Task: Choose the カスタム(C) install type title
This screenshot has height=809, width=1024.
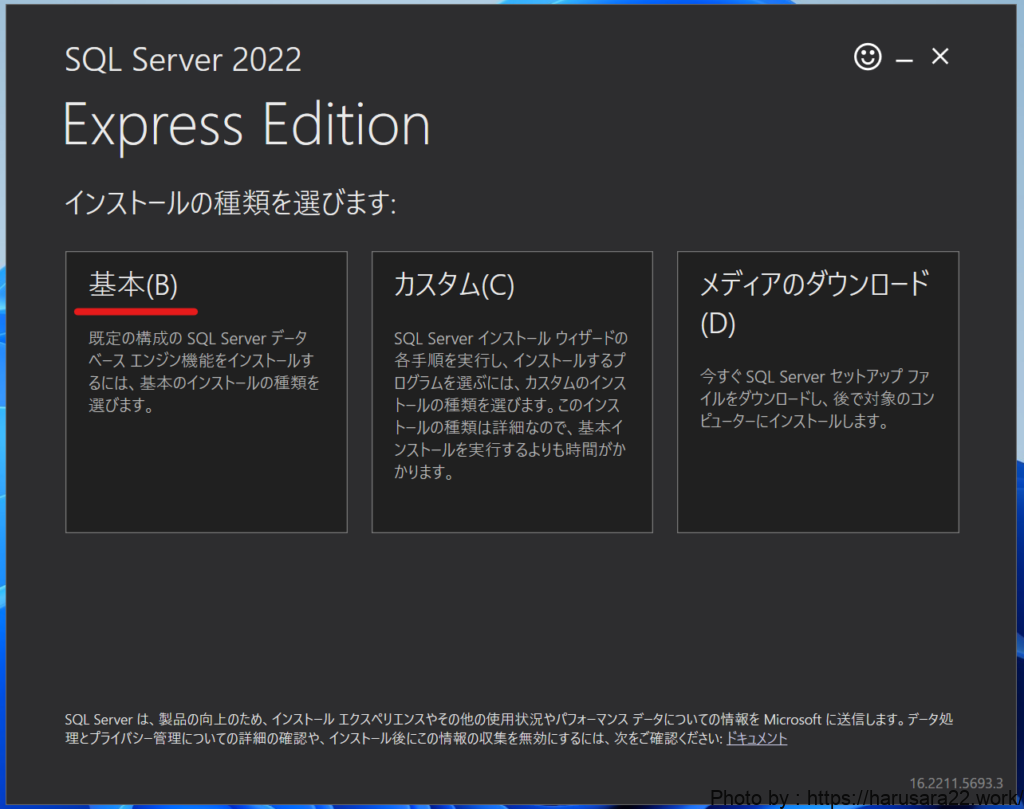Action: 454,286
